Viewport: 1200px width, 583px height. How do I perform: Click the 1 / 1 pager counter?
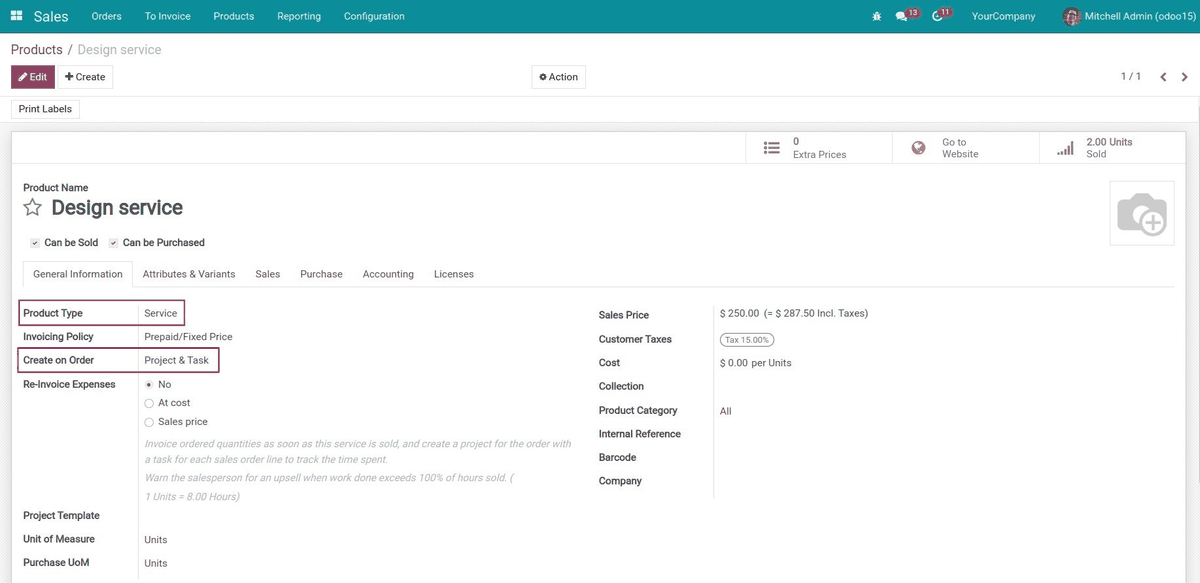[x=1130, y=77]
